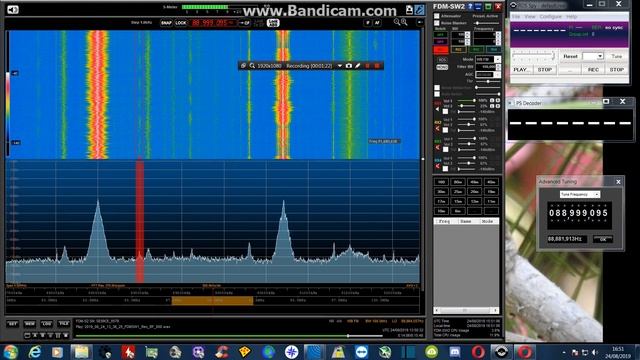Click REC button in RDS window
This screenshot has width=640, height=360.
tap(593, 70)
